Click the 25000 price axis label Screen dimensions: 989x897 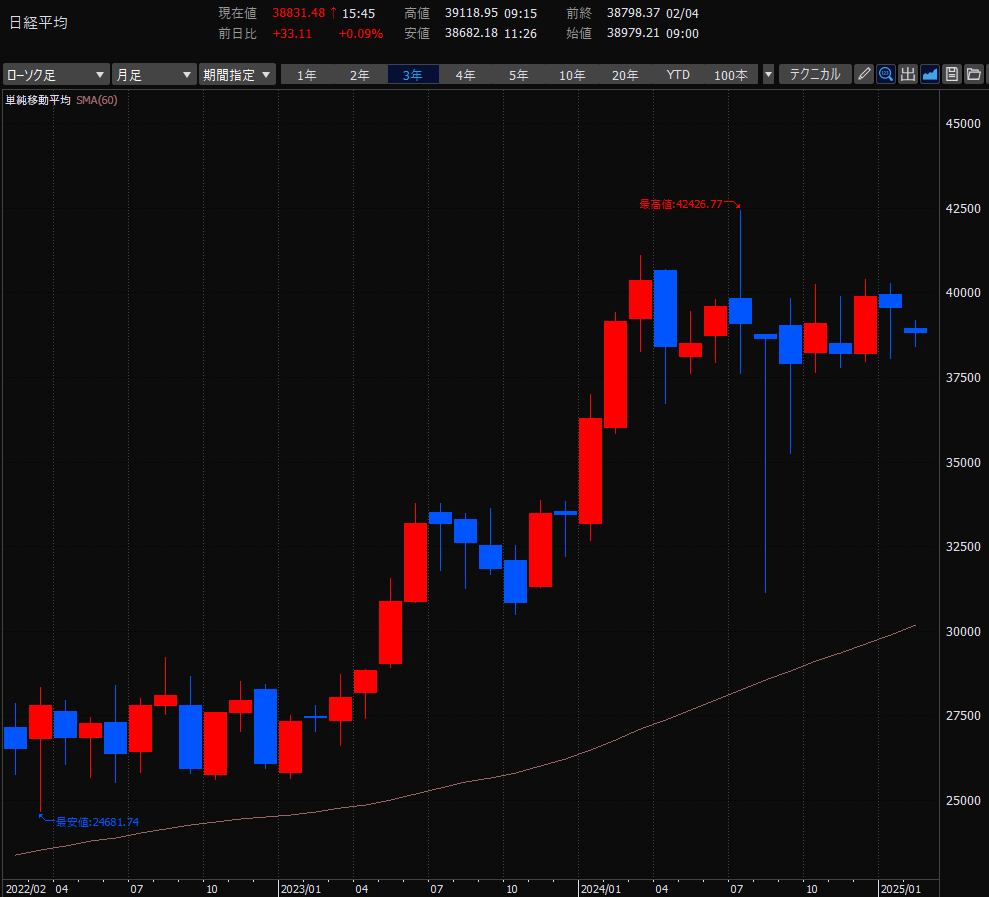click(x=963, y=800)
